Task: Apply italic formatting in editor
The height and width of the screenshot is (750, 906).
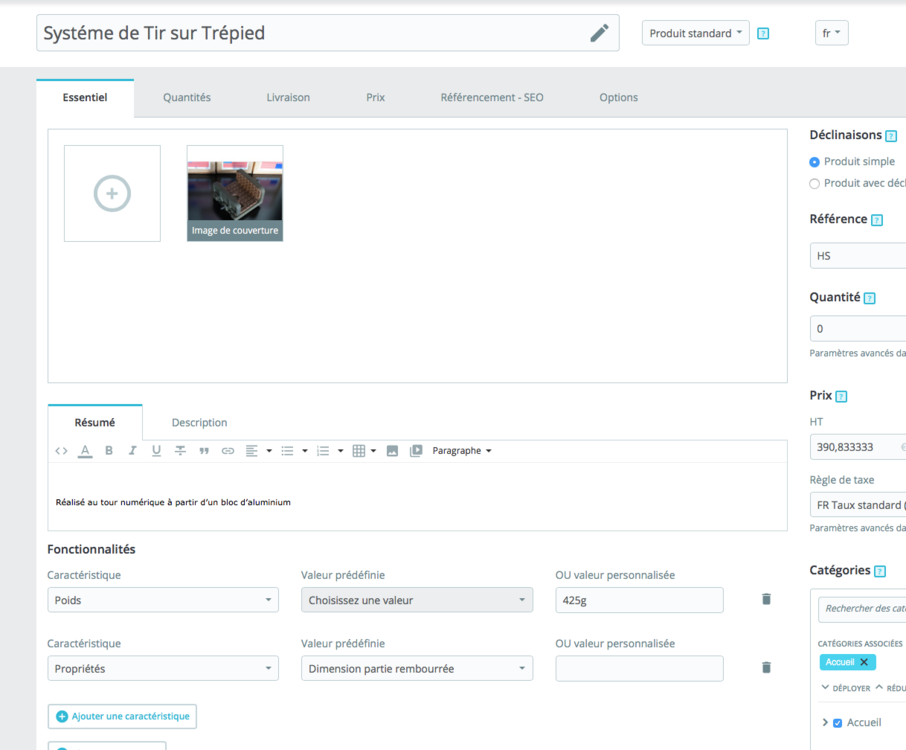Action: [132, 451]
